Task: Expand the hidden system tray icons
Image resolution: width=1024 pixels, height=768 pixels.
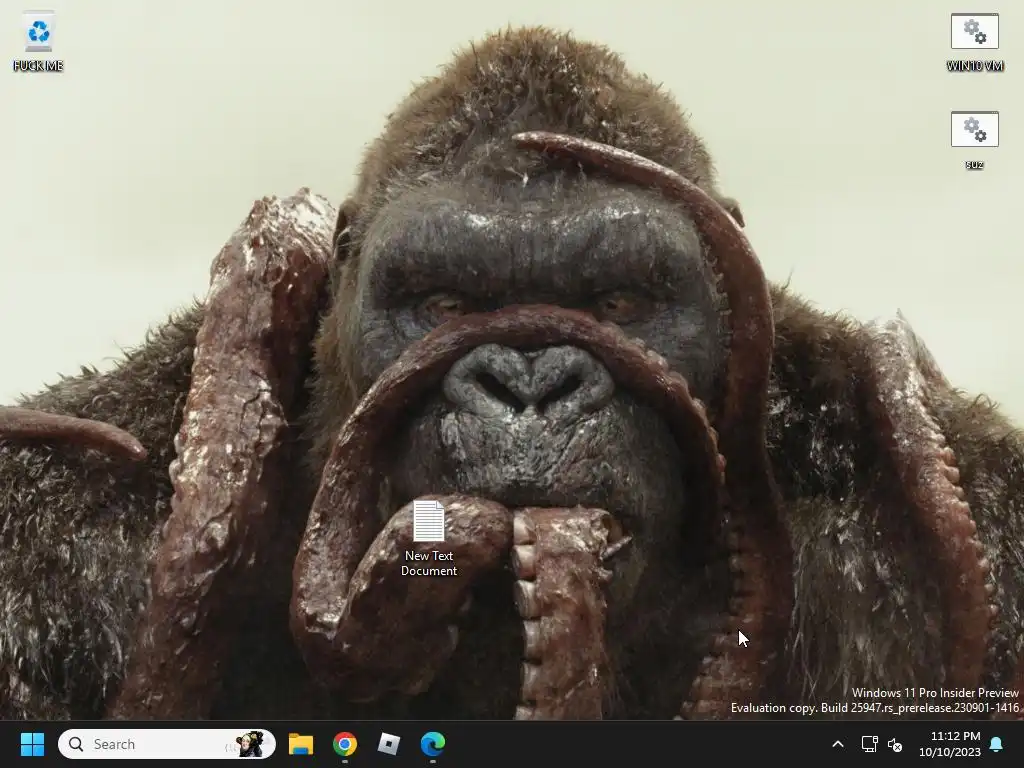Action: 838,744
